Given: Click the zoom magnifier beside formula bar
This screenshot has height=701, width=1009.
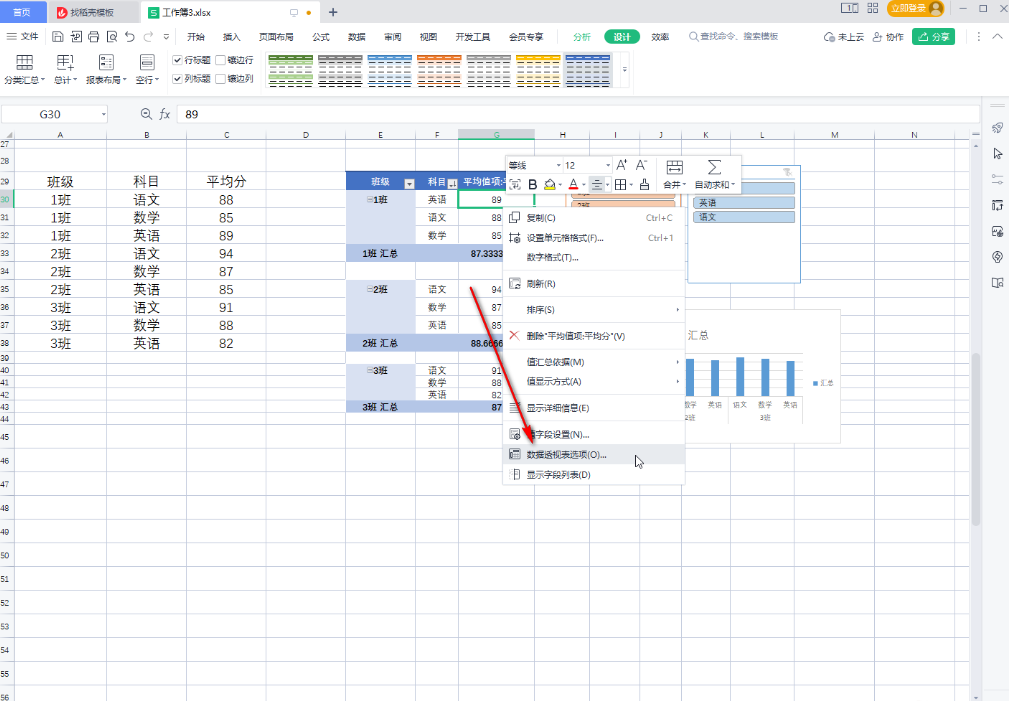Looking at the screenshot, I should (147, 114).
